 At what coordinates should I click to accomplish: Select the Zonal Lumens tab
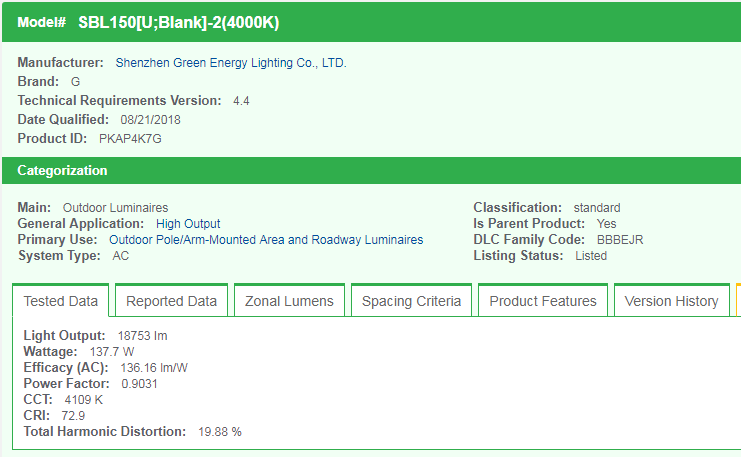pos(289,301)
